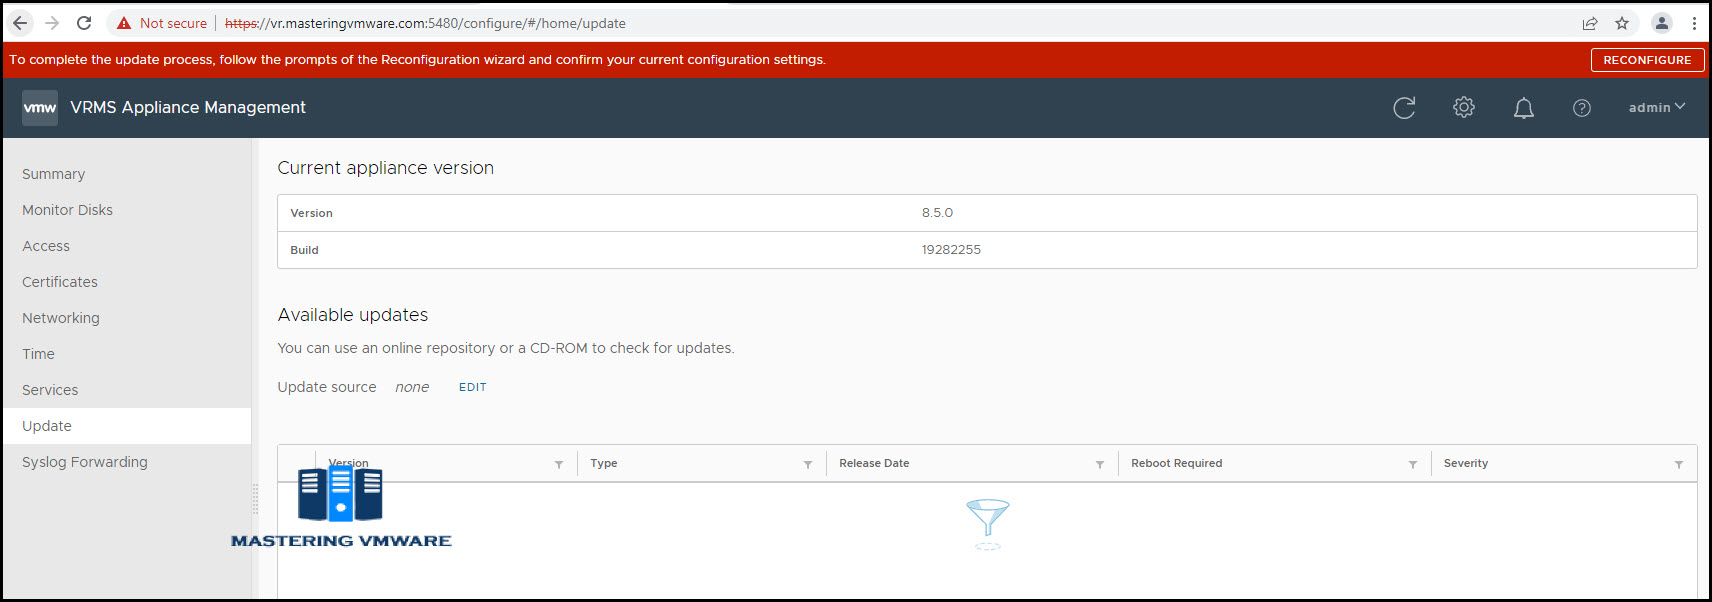Viewport: 1712px width, 602px height.
Task: Open the filter icon in the Severity column
Action: (1679, 464)
